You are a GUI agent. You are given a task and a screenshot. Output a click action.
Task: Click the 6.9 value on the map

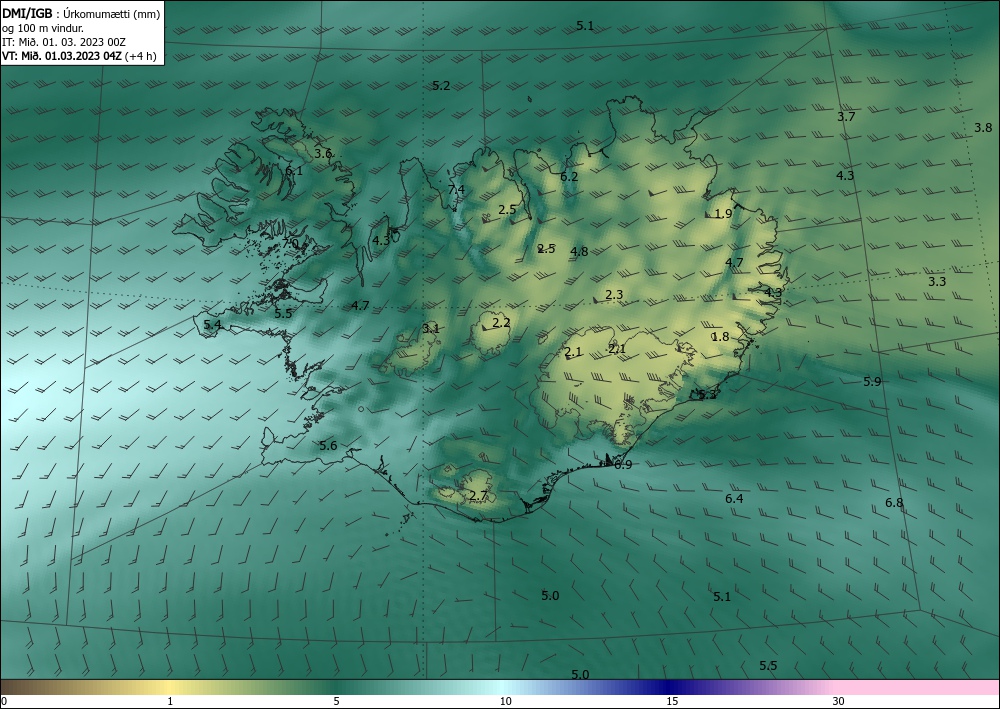tap(623, 465)
